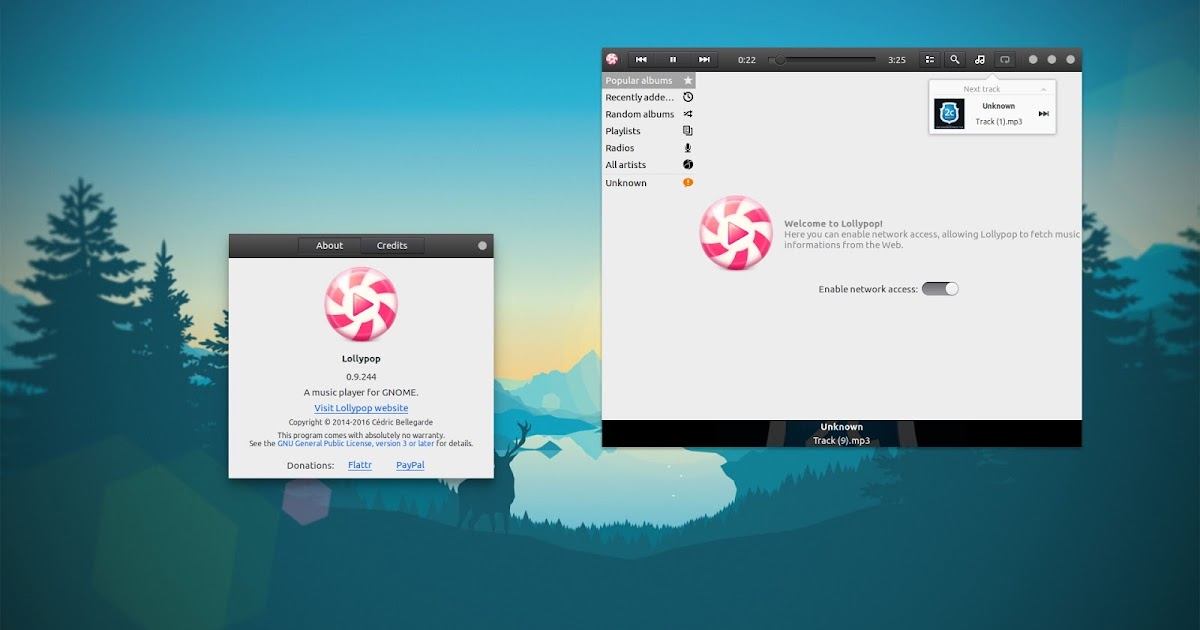
Task: Click the microphone icon beside Radios
Action: (688, 147)
